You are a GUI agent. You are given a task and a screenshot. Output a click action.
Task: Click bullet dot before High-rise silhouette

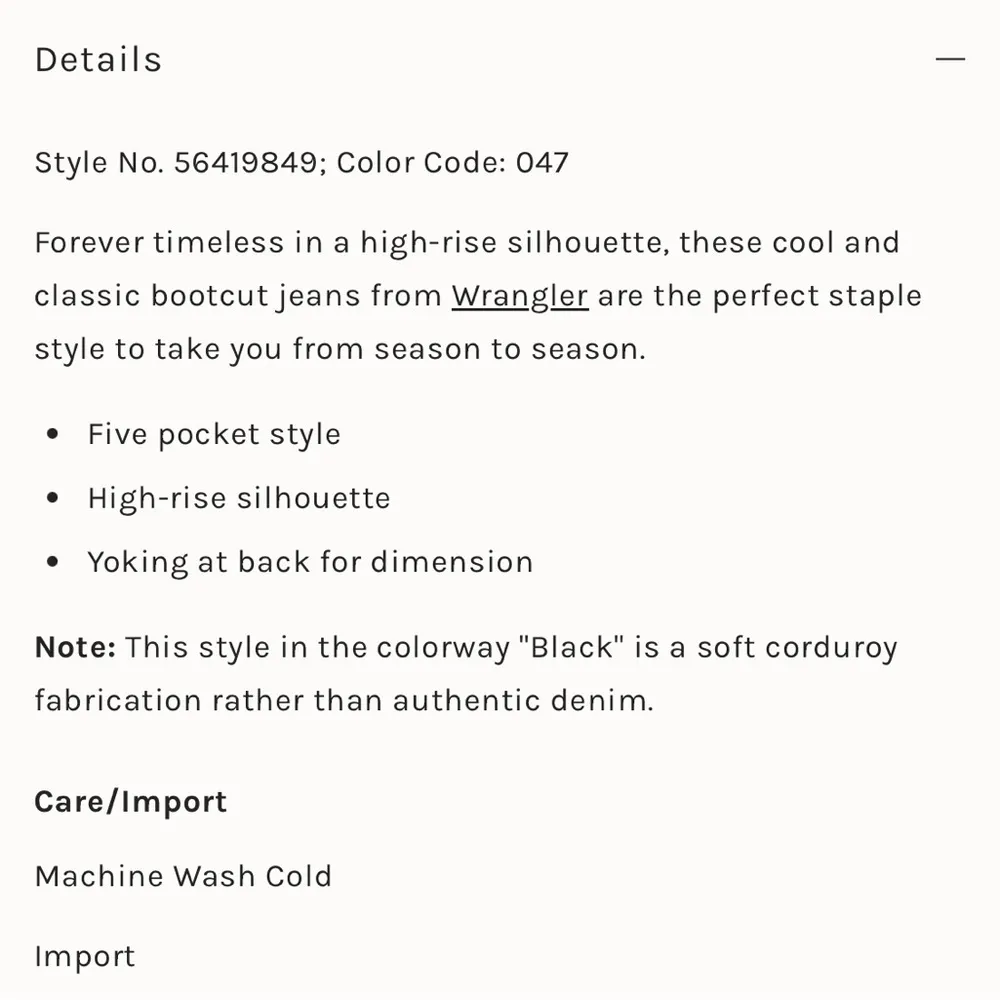pos(53,499)
